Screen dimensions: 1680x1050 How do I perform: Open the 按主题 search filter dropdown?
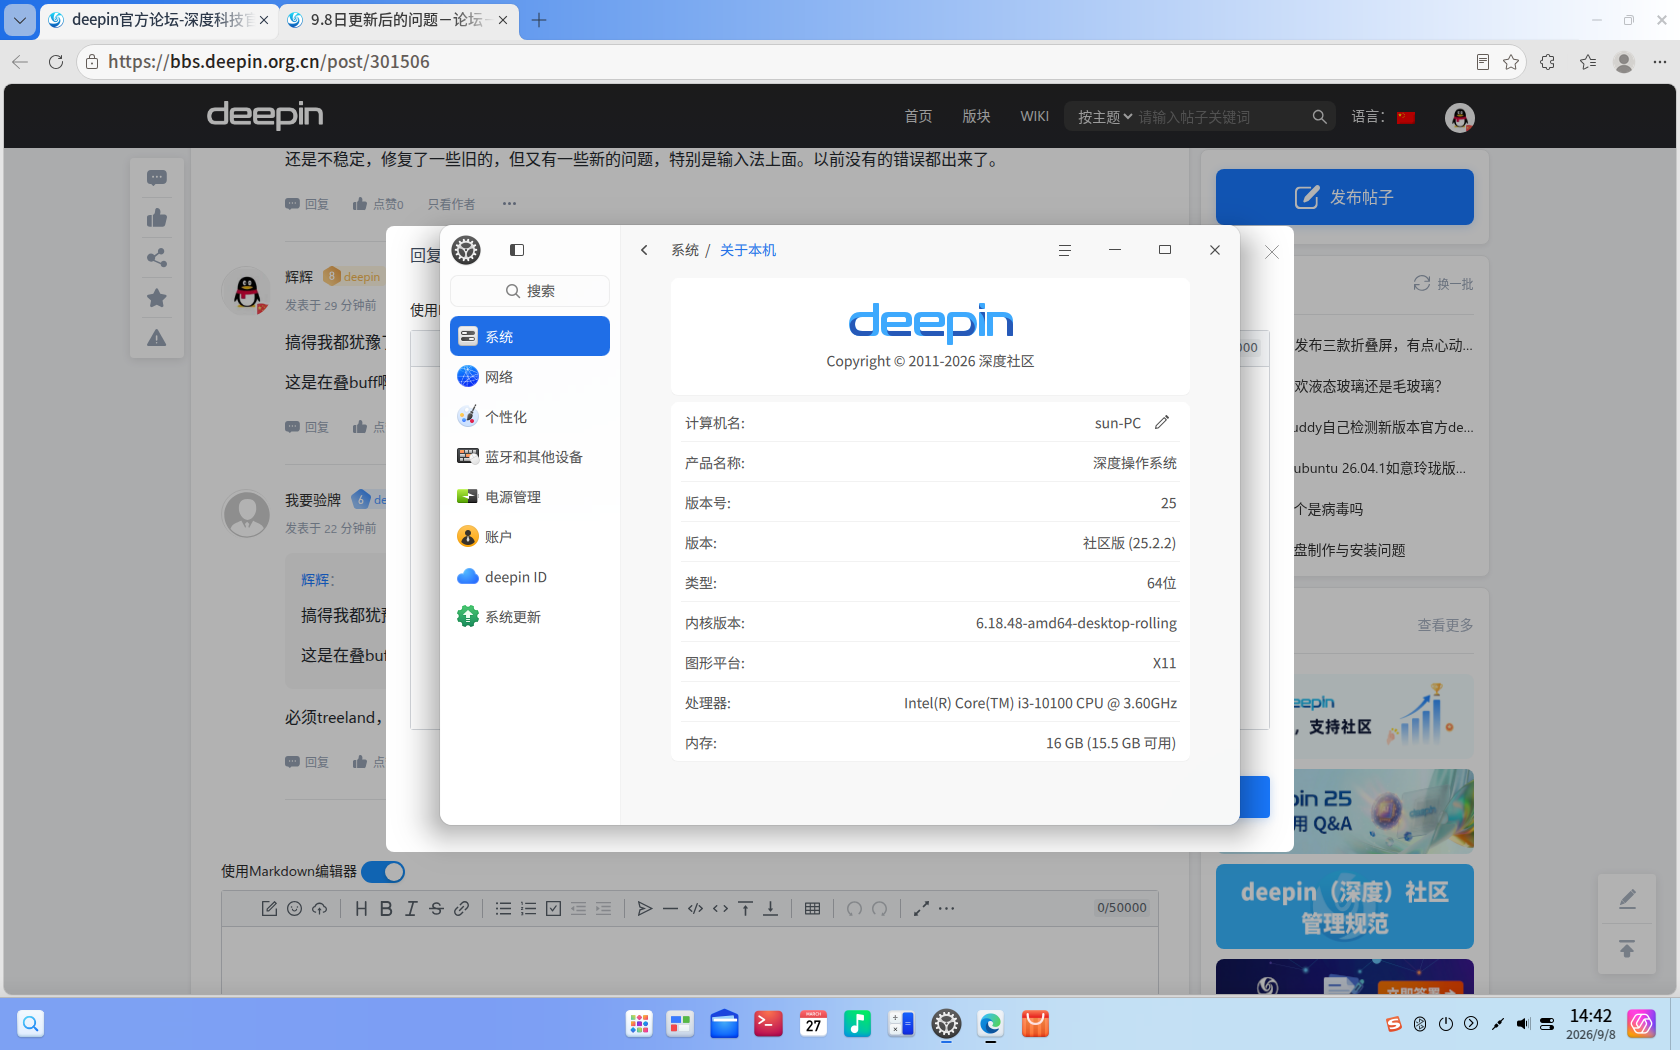[1105, 117]
